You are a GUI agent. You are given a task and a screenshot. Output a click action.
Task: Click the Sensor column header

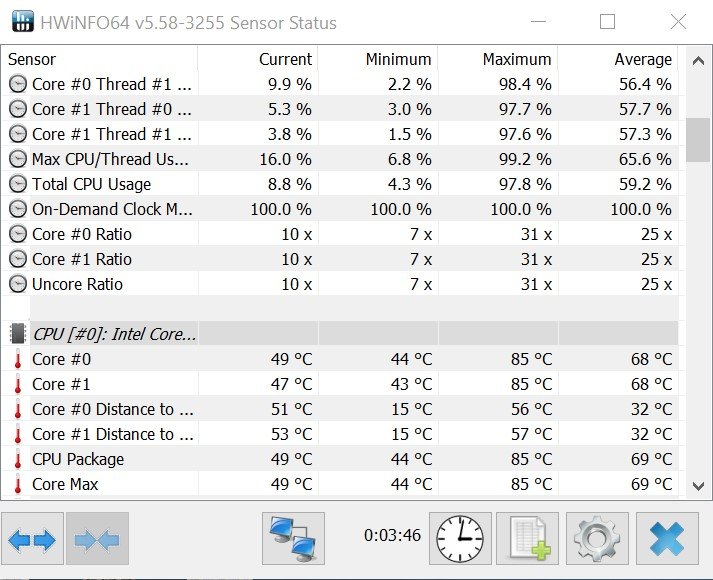point(100,59)
